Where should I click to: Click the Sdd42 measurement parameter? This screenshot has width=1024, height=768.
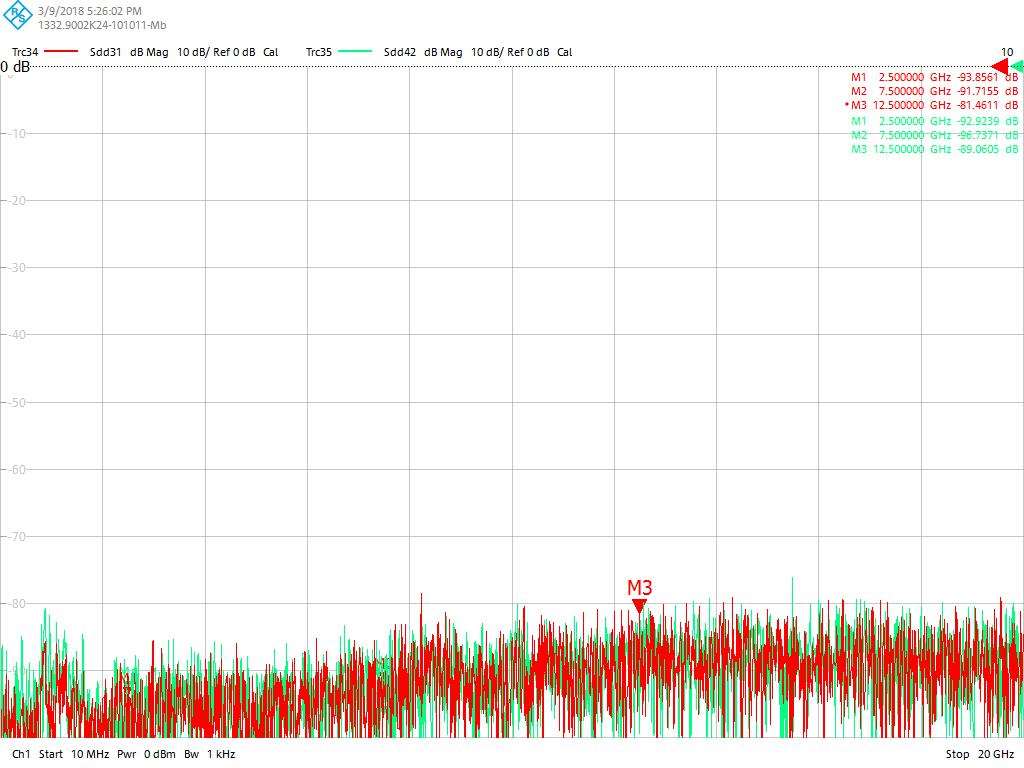click(x=399, y=52)
